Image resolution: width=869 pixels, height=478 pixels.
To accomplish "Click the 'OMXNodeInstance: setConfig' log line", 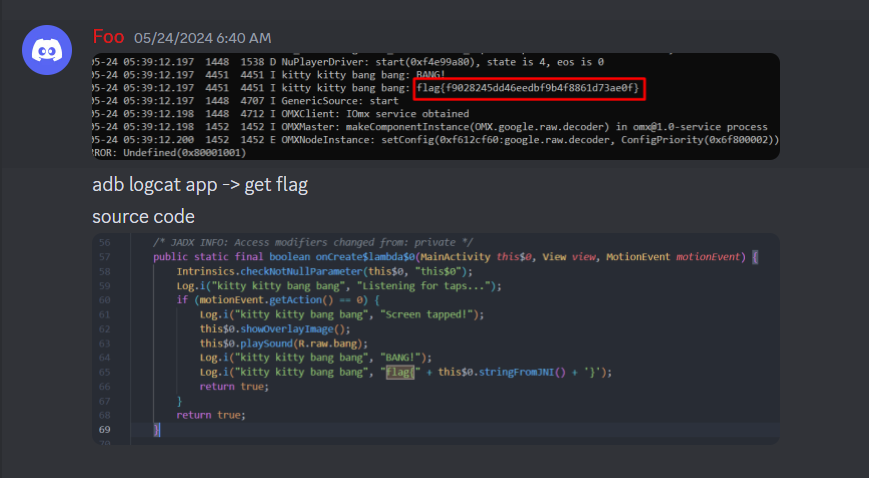I will pyautogui.click(x=436, y=140).
